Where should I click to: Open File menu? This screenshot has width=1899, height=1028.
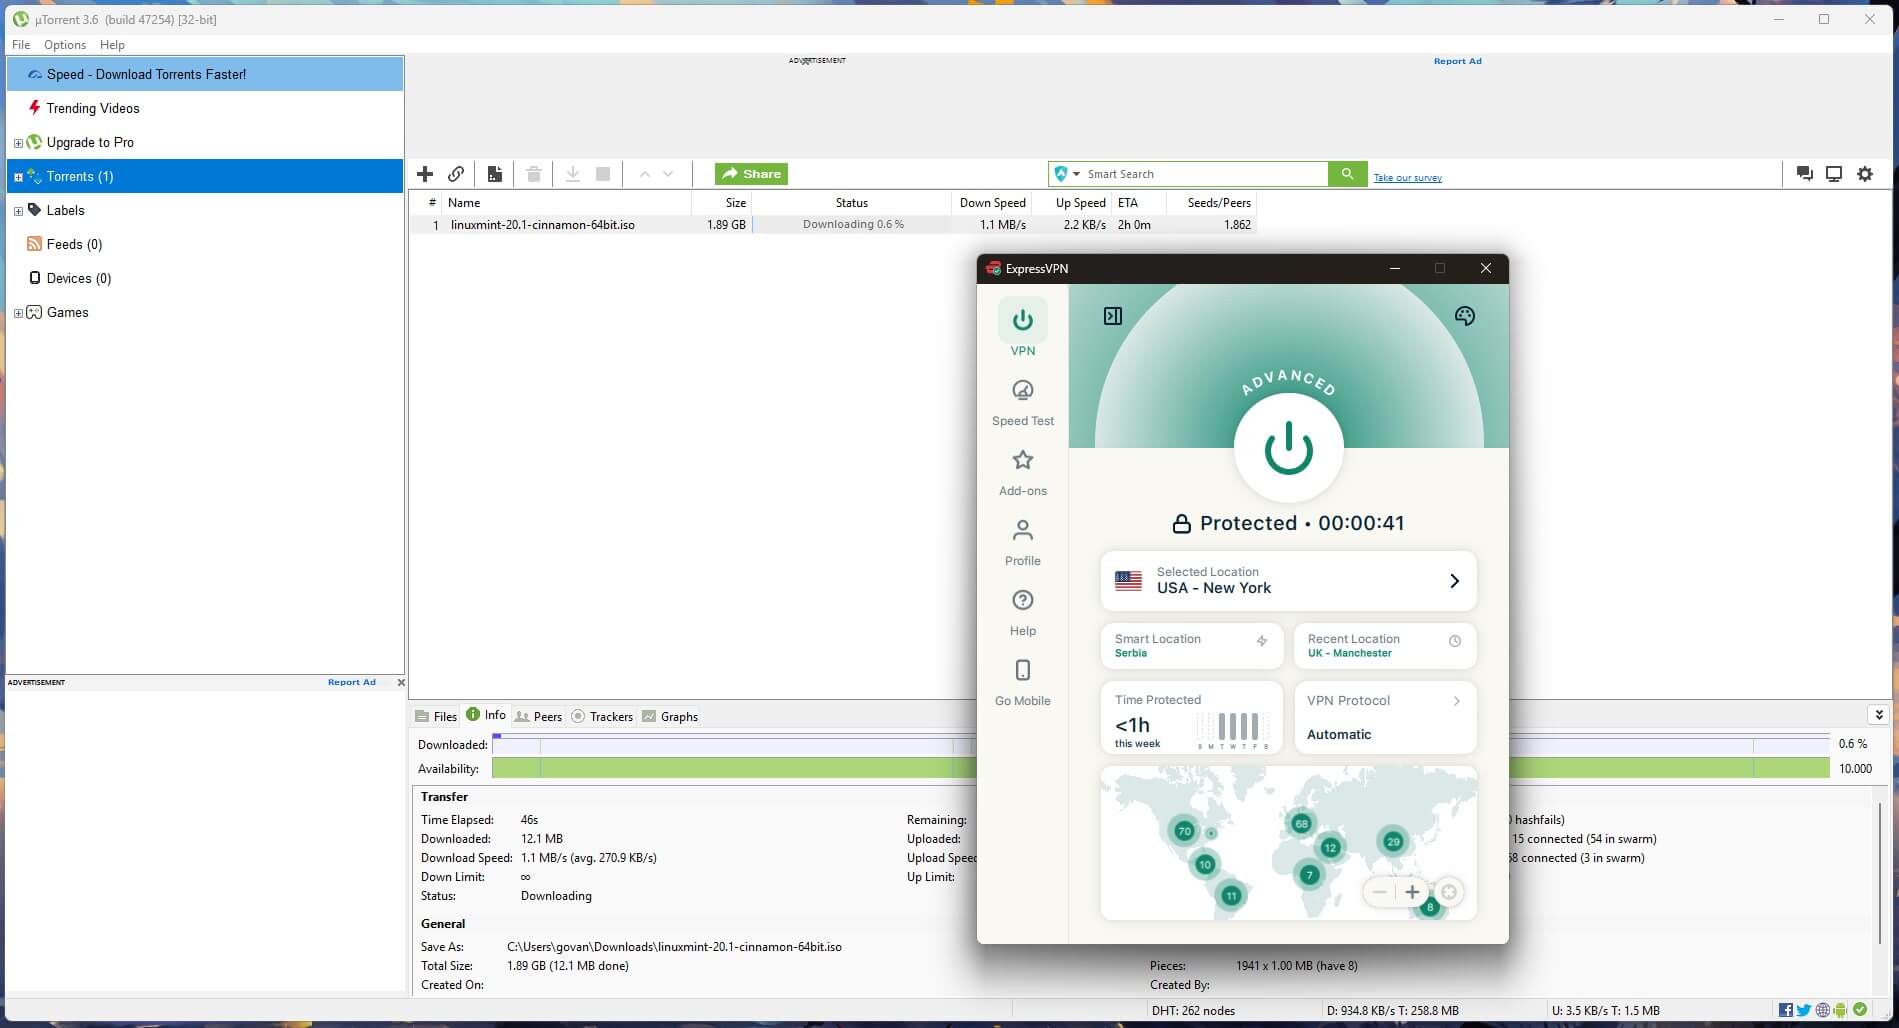21,45
